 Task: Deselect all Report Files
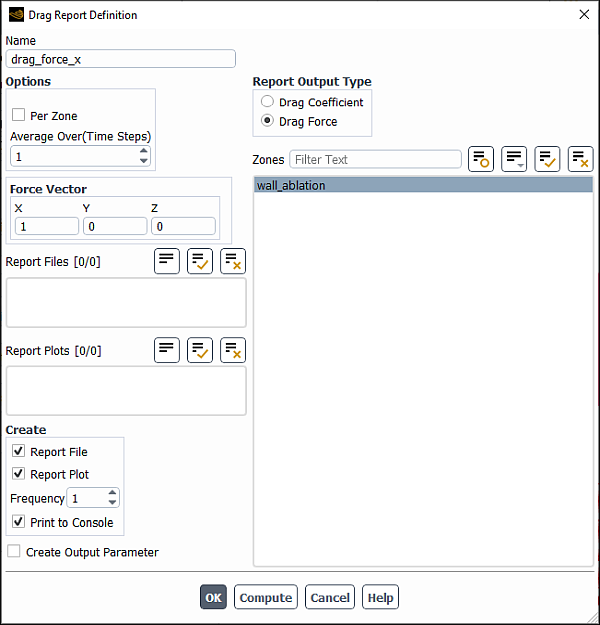[233, 262]
